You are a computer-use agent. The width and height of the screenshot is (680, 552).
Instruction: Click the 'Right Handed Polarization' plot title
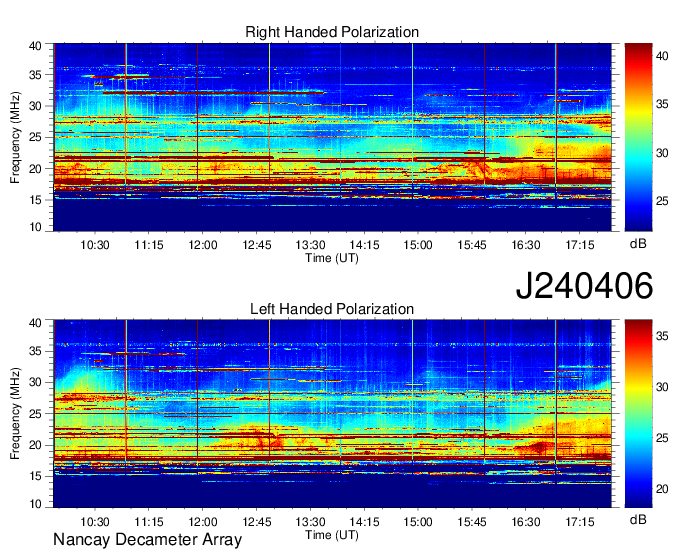332,32
